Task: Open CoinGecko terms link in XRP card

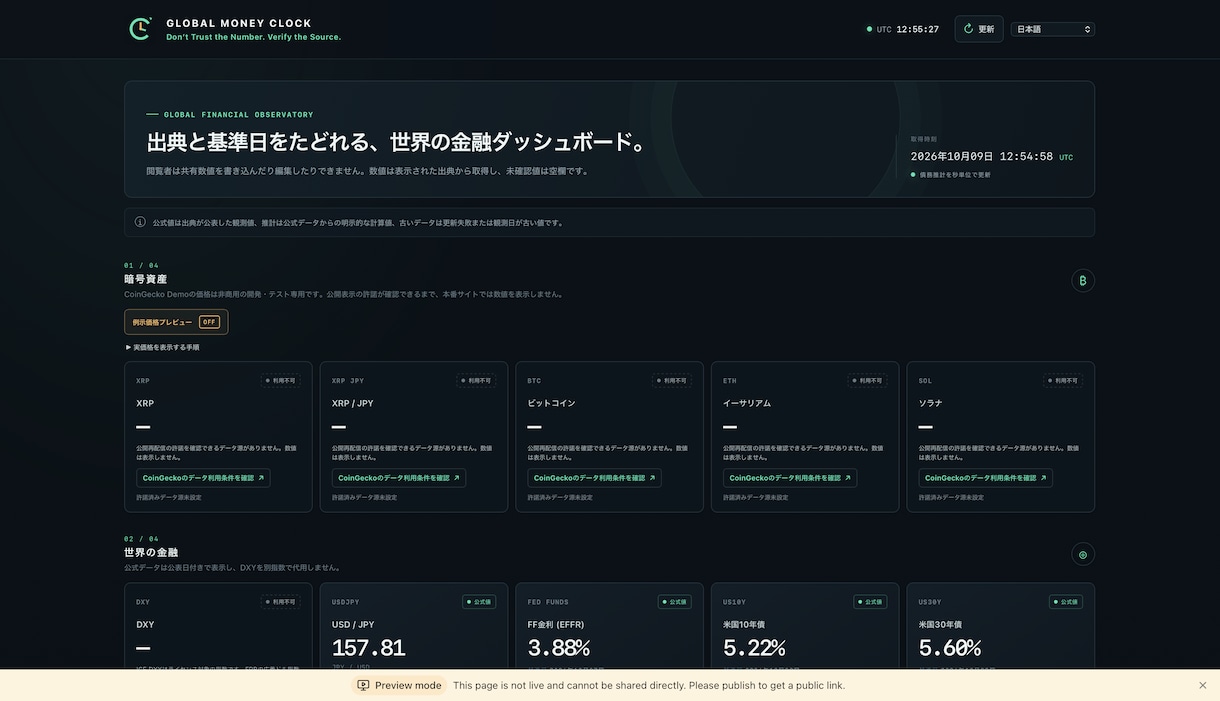Action: point(203,478)
